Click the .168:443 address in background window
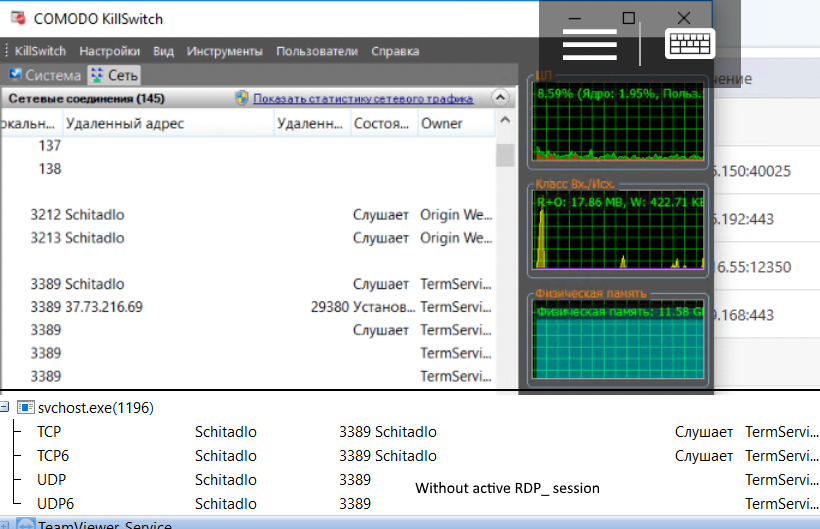The width and height of the screenshot is (820, 529). [x=744, y=315]
